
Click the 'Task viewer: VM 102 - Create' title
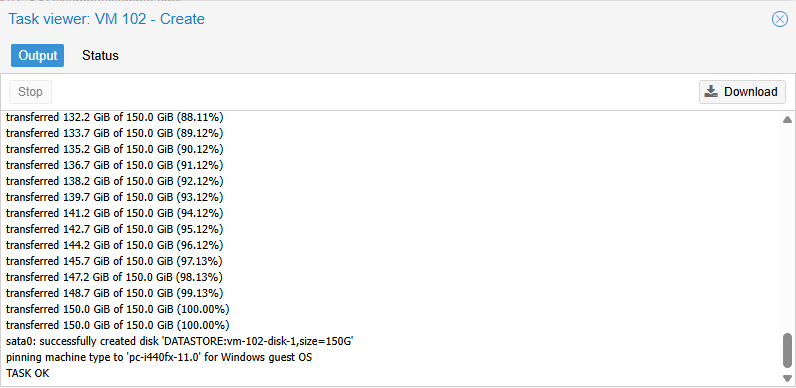tap(107, 19)
